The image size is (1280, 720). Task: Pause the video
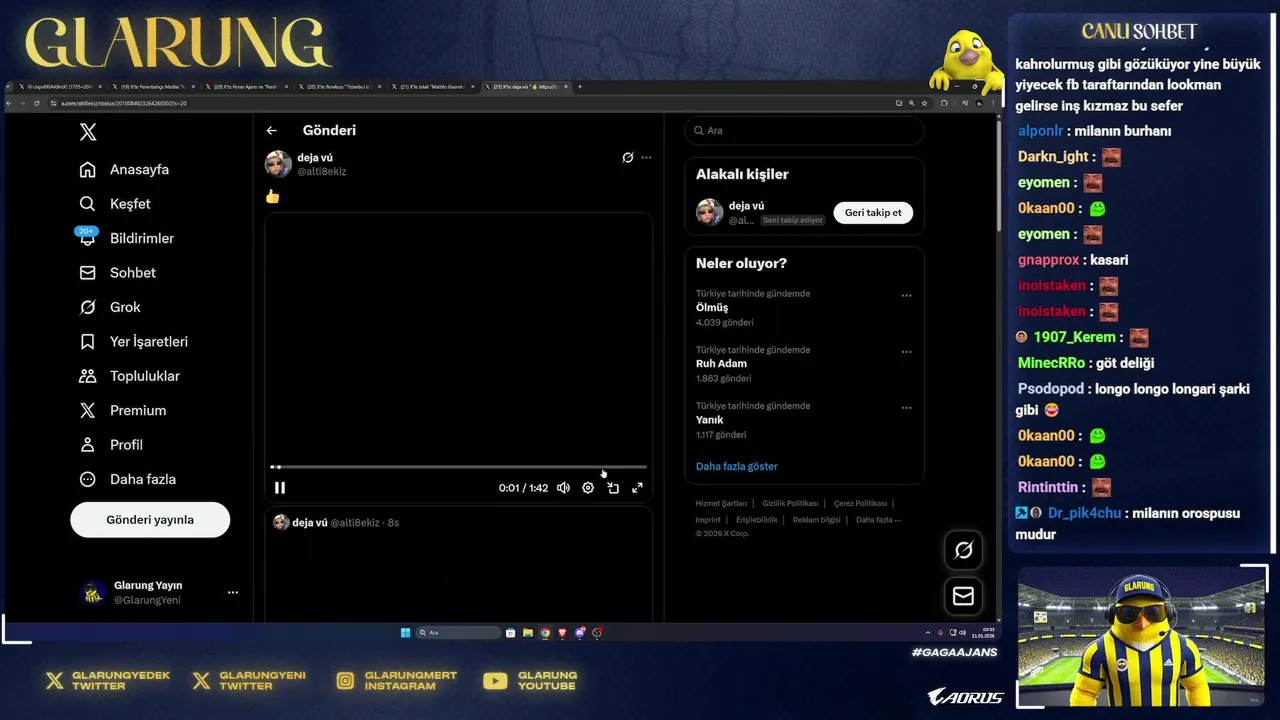[280, 488]
